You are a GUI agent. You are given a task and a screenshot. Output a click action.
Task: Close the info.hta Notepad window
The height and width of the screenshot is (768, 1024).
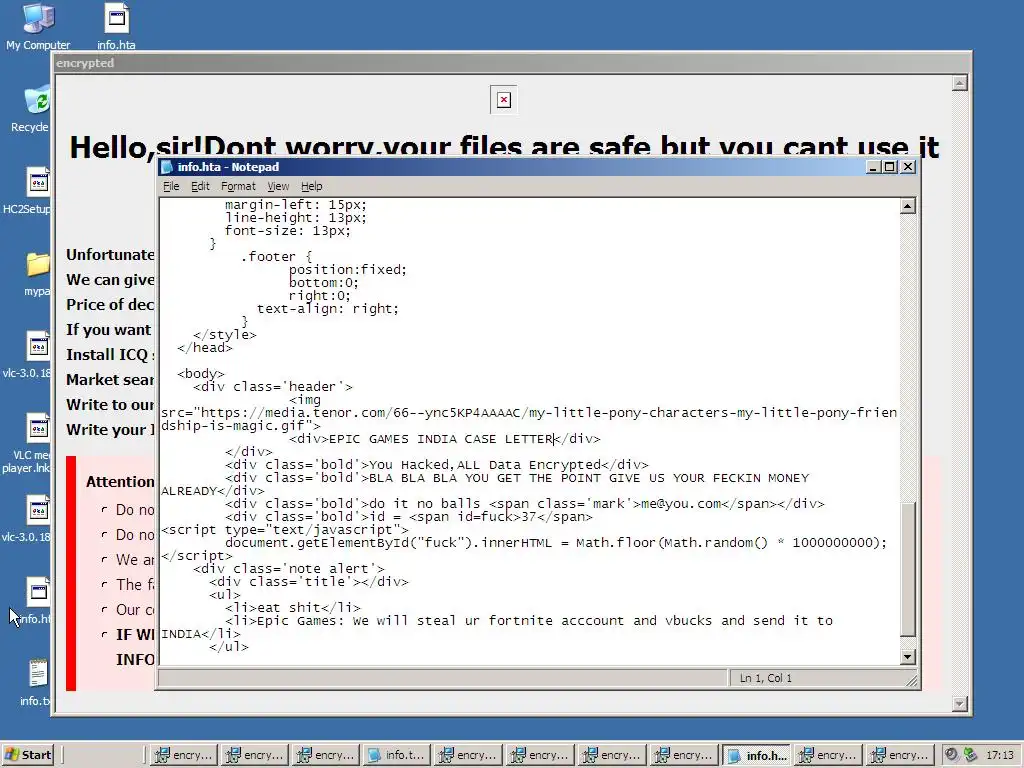click(908, 167)
